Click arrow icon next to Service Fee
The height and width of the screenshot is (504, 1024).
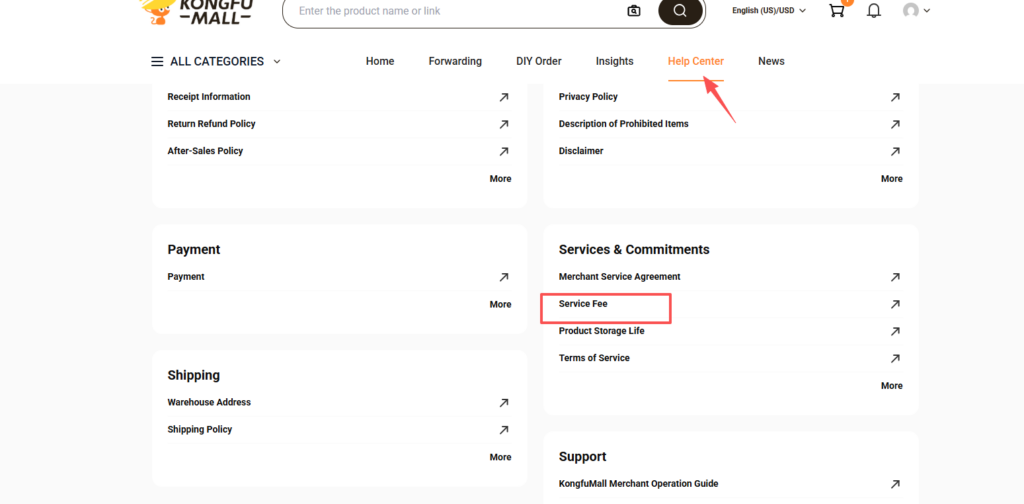[895, 304]
